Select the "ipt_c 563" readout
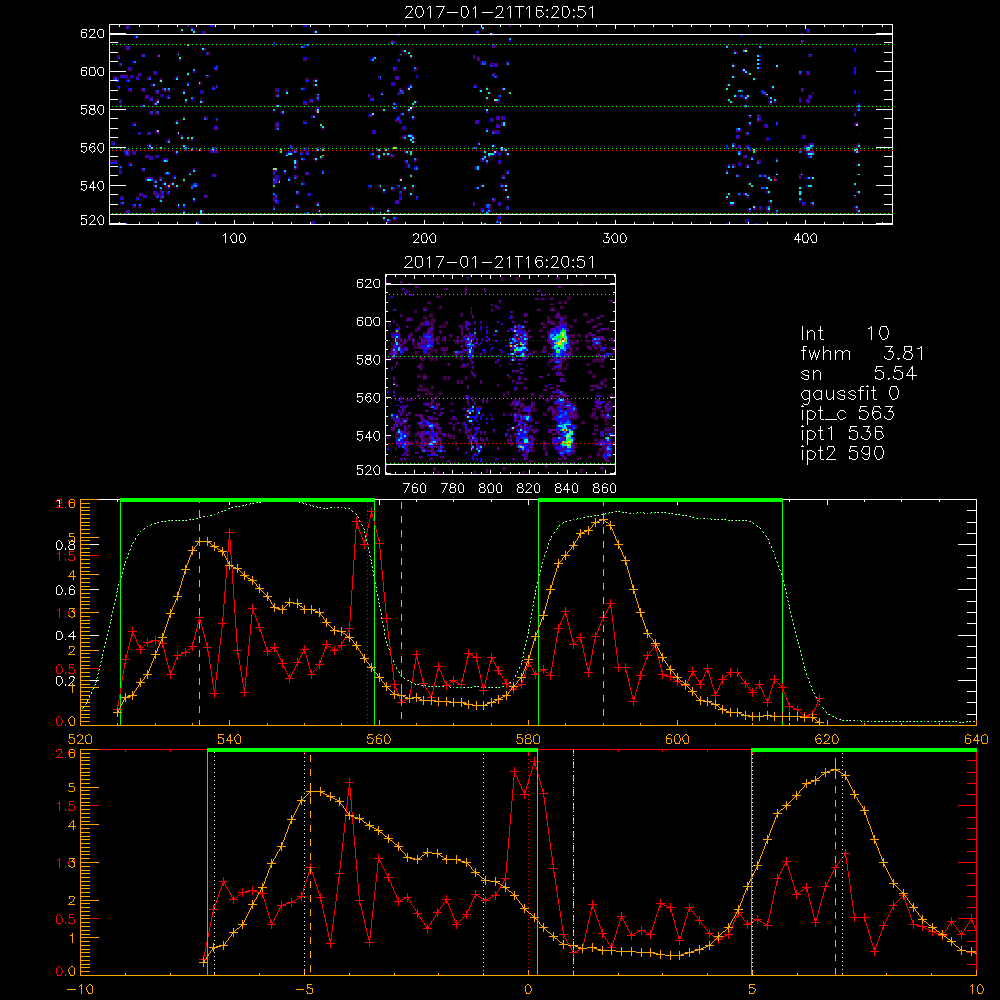Screen dimensions: 1000x1000 click(848, 413)
